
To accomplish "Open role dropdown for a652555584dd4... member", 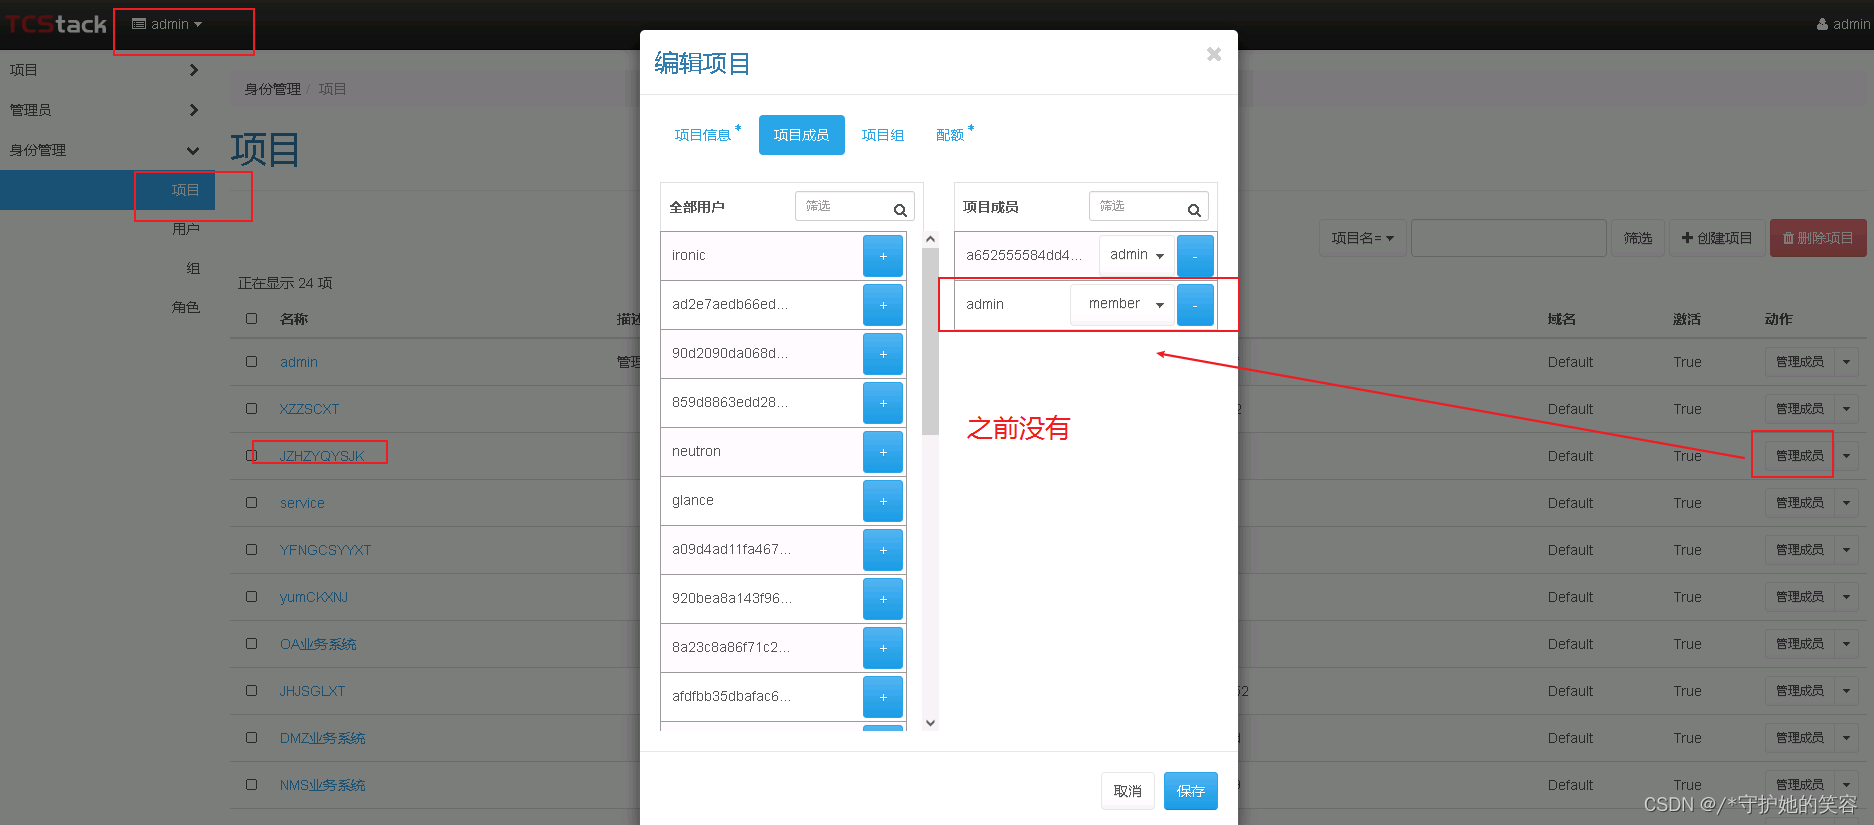I will coord(1136,255).
